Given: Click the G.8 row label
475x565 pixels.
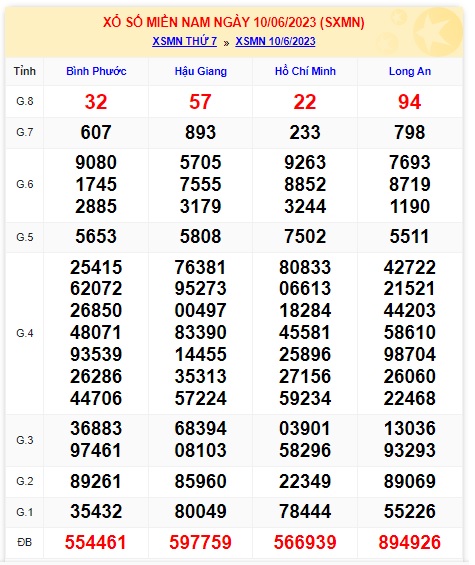Looking at the screenshot, I should [25, 101].
